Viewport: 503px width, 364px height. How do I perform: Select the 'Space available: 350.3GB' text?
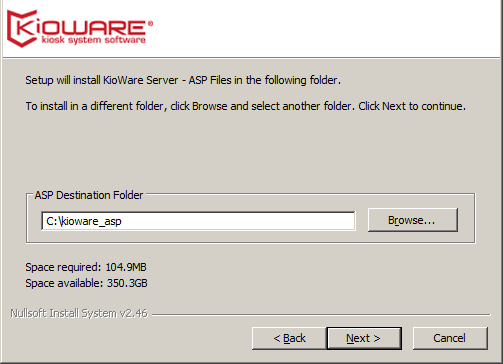[86, 283]
